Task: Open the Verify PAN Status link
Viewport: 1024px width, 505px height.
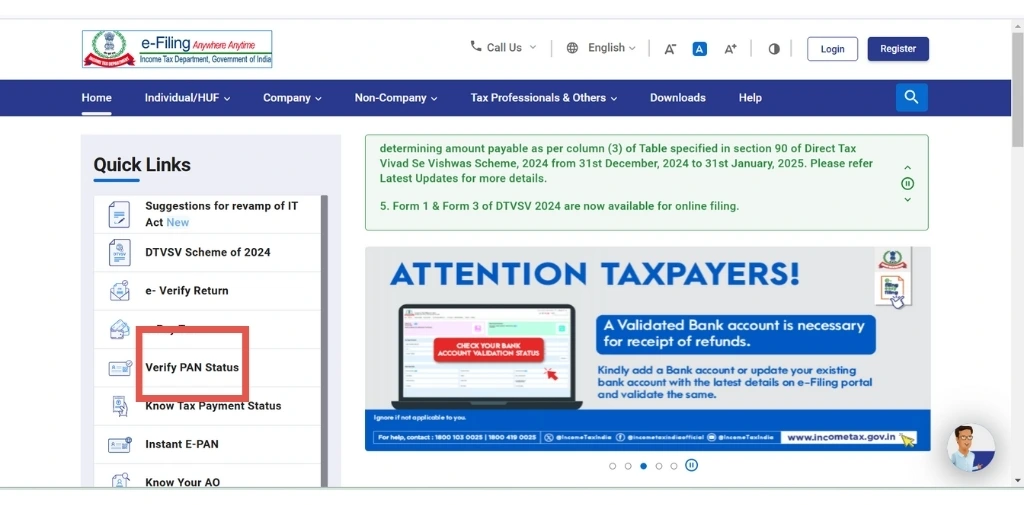Action: (x=192, y=367)
